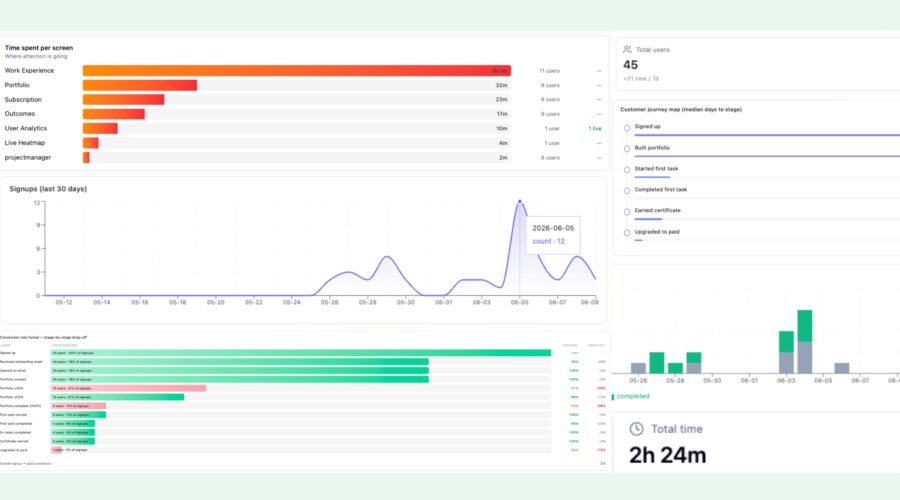The width and height of the screenshot is (900, 500).
Task: Click the Upgraded to paid funnel bar
Action: click(56, 450)
